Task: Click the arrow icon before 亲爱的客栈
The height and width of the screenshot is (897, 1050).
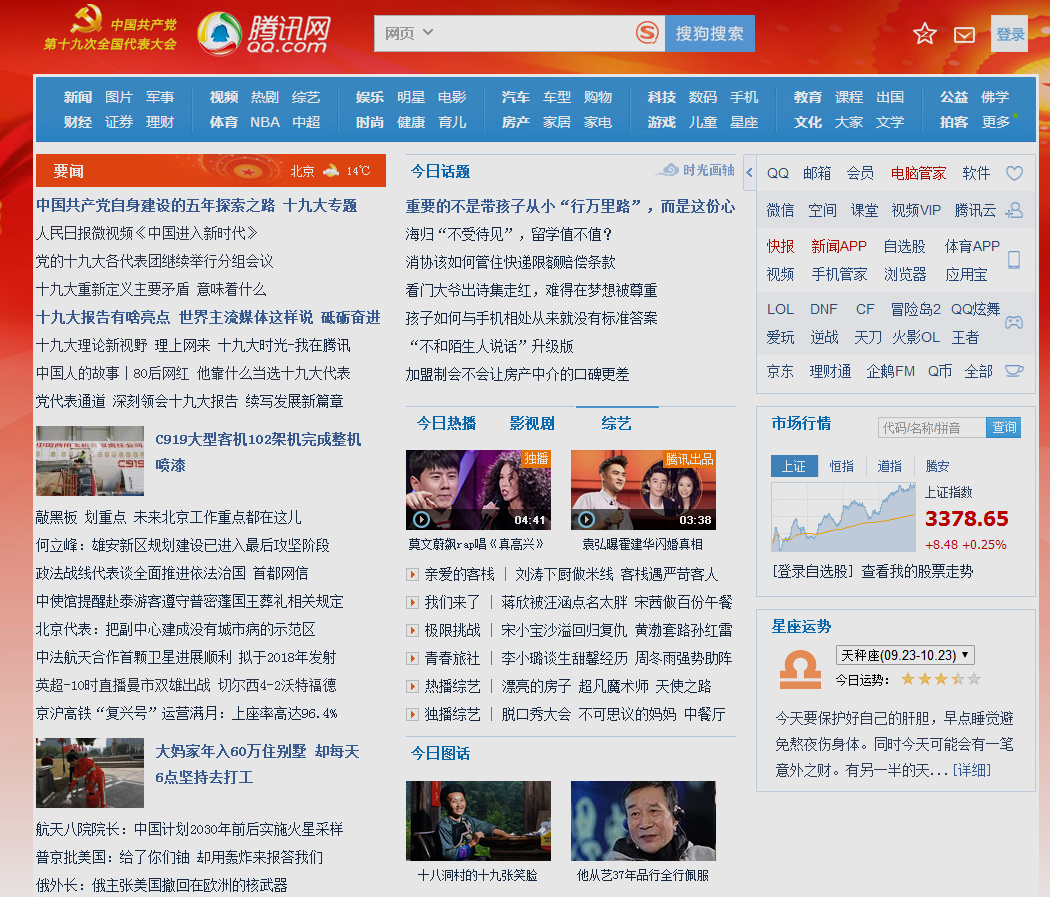Action: (x=412, y=574)
